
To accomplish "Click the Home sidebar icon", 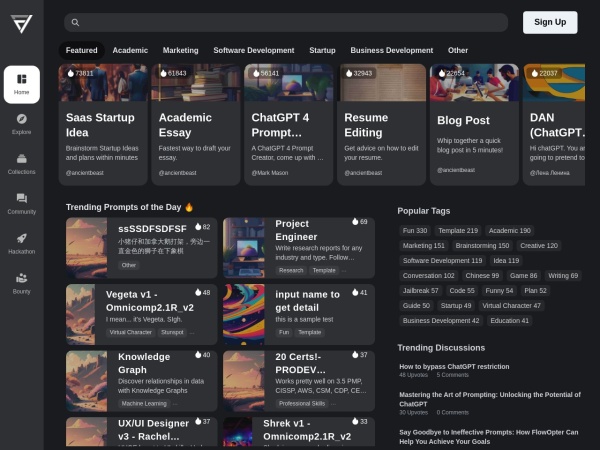I will pyautogui.click(x=21, y=84).
